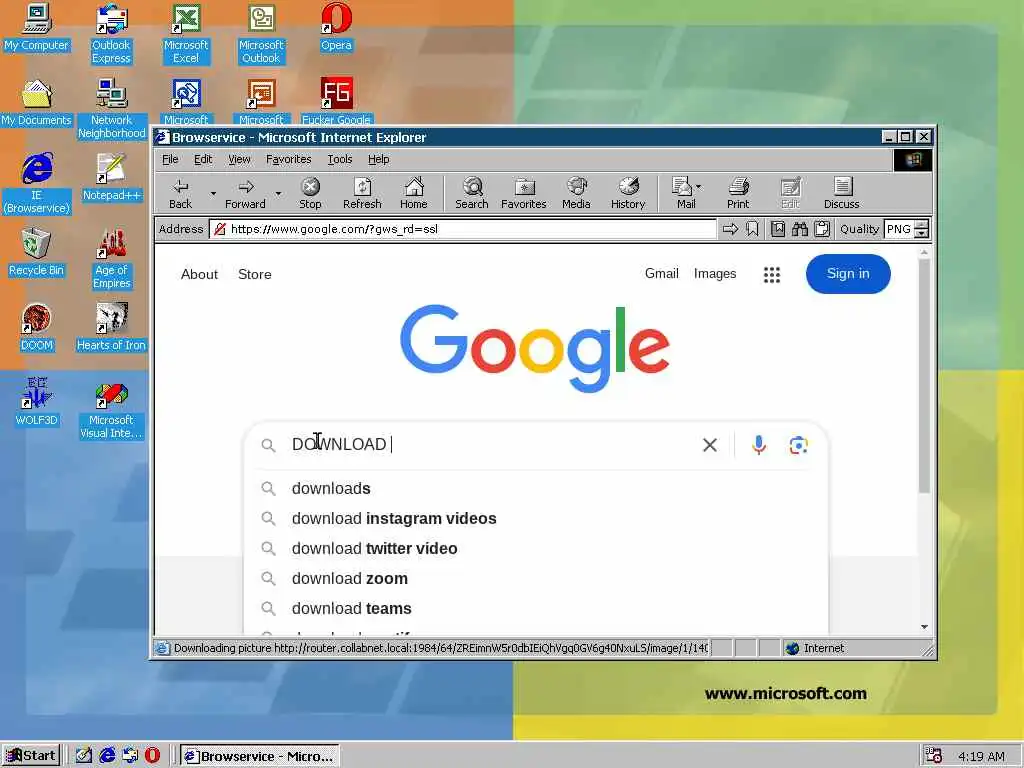The width and height of the screenshot is (1024, 768).
Task: Select the Age of Empires desktop icon
Action: click(111, 259)
